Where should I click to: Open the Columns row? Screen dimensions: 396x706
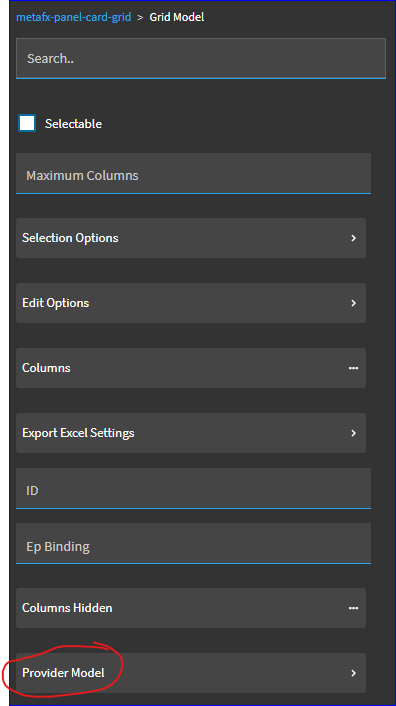click(191, 368)
